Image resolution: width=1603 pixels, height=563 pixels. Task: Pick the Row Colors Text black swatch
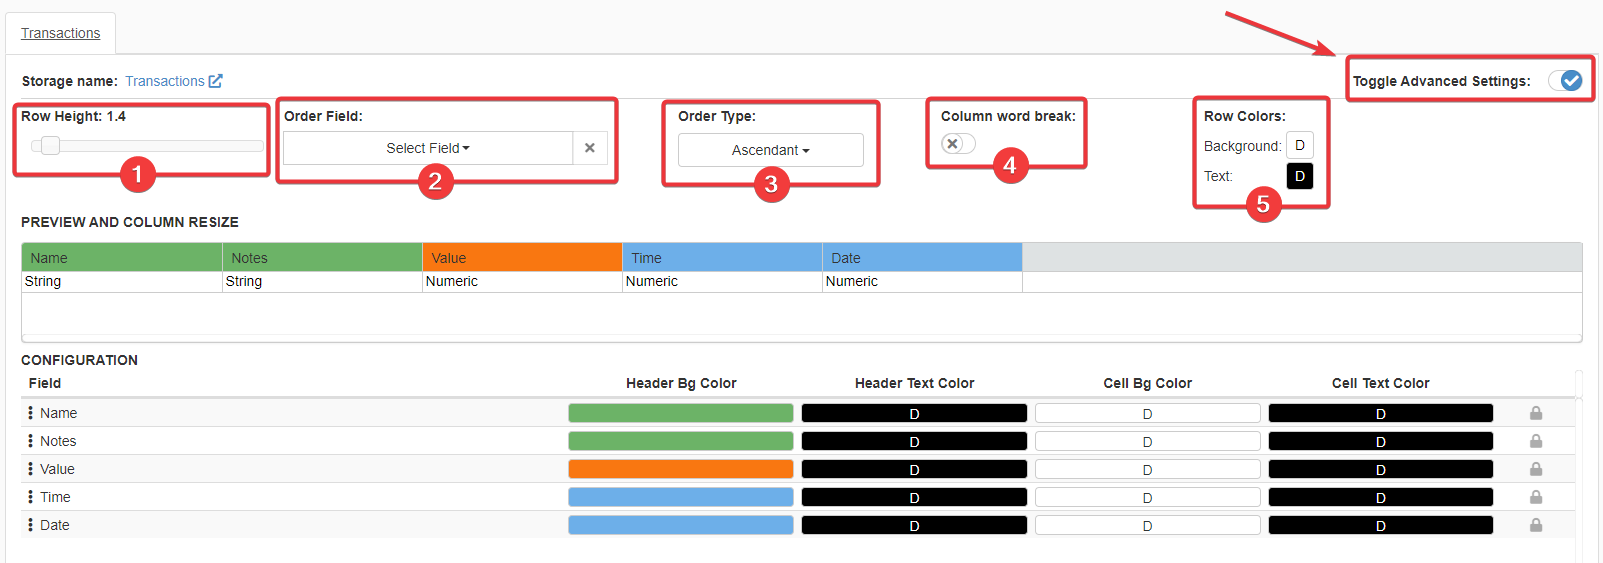1299,176
